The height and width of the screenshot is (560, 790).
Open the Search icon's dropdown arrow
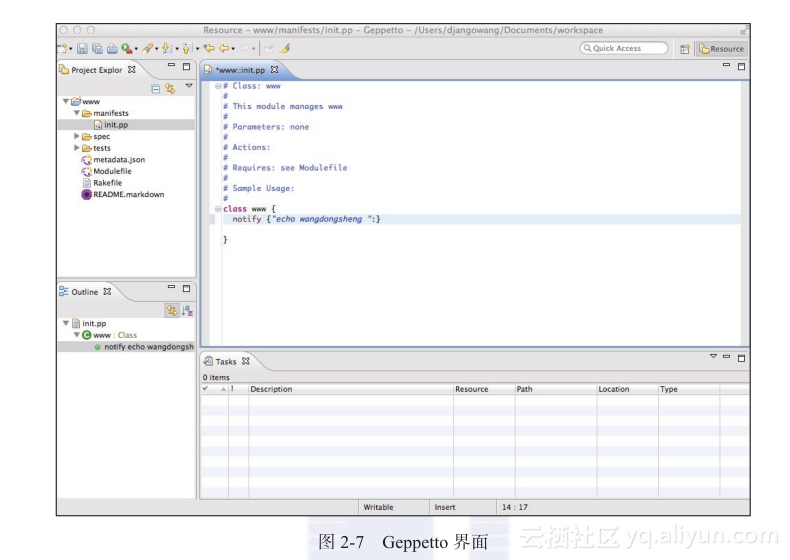(157, 49)
